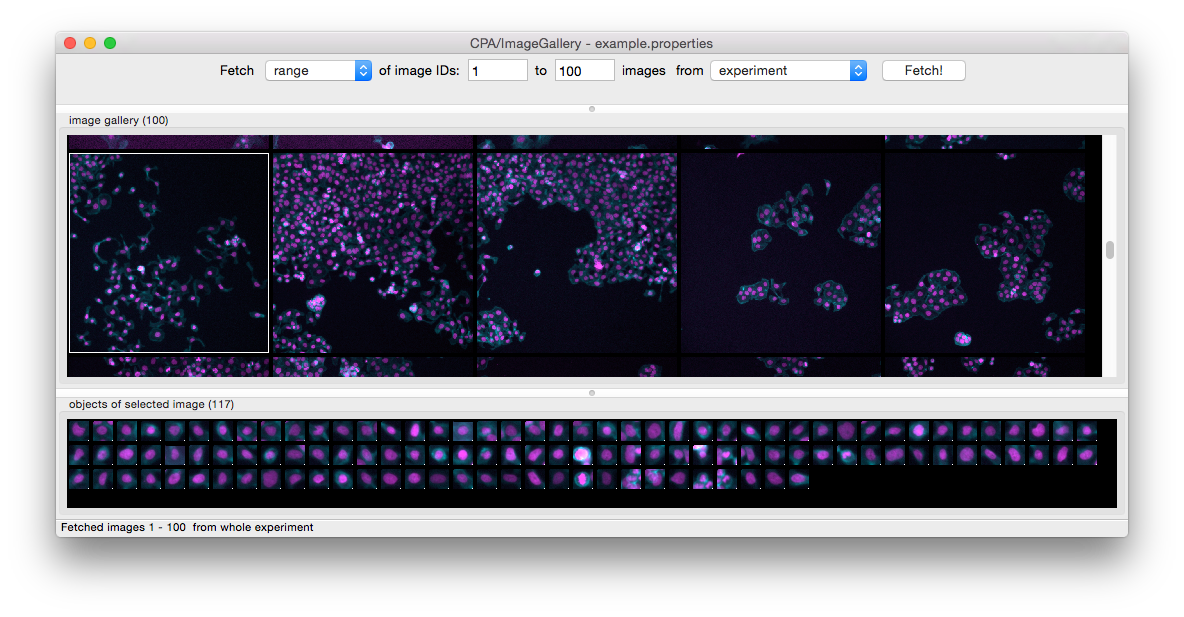The image size is (1184, 617).
Task: Click the splitter handle above objects panel
Action: [592, 392]
